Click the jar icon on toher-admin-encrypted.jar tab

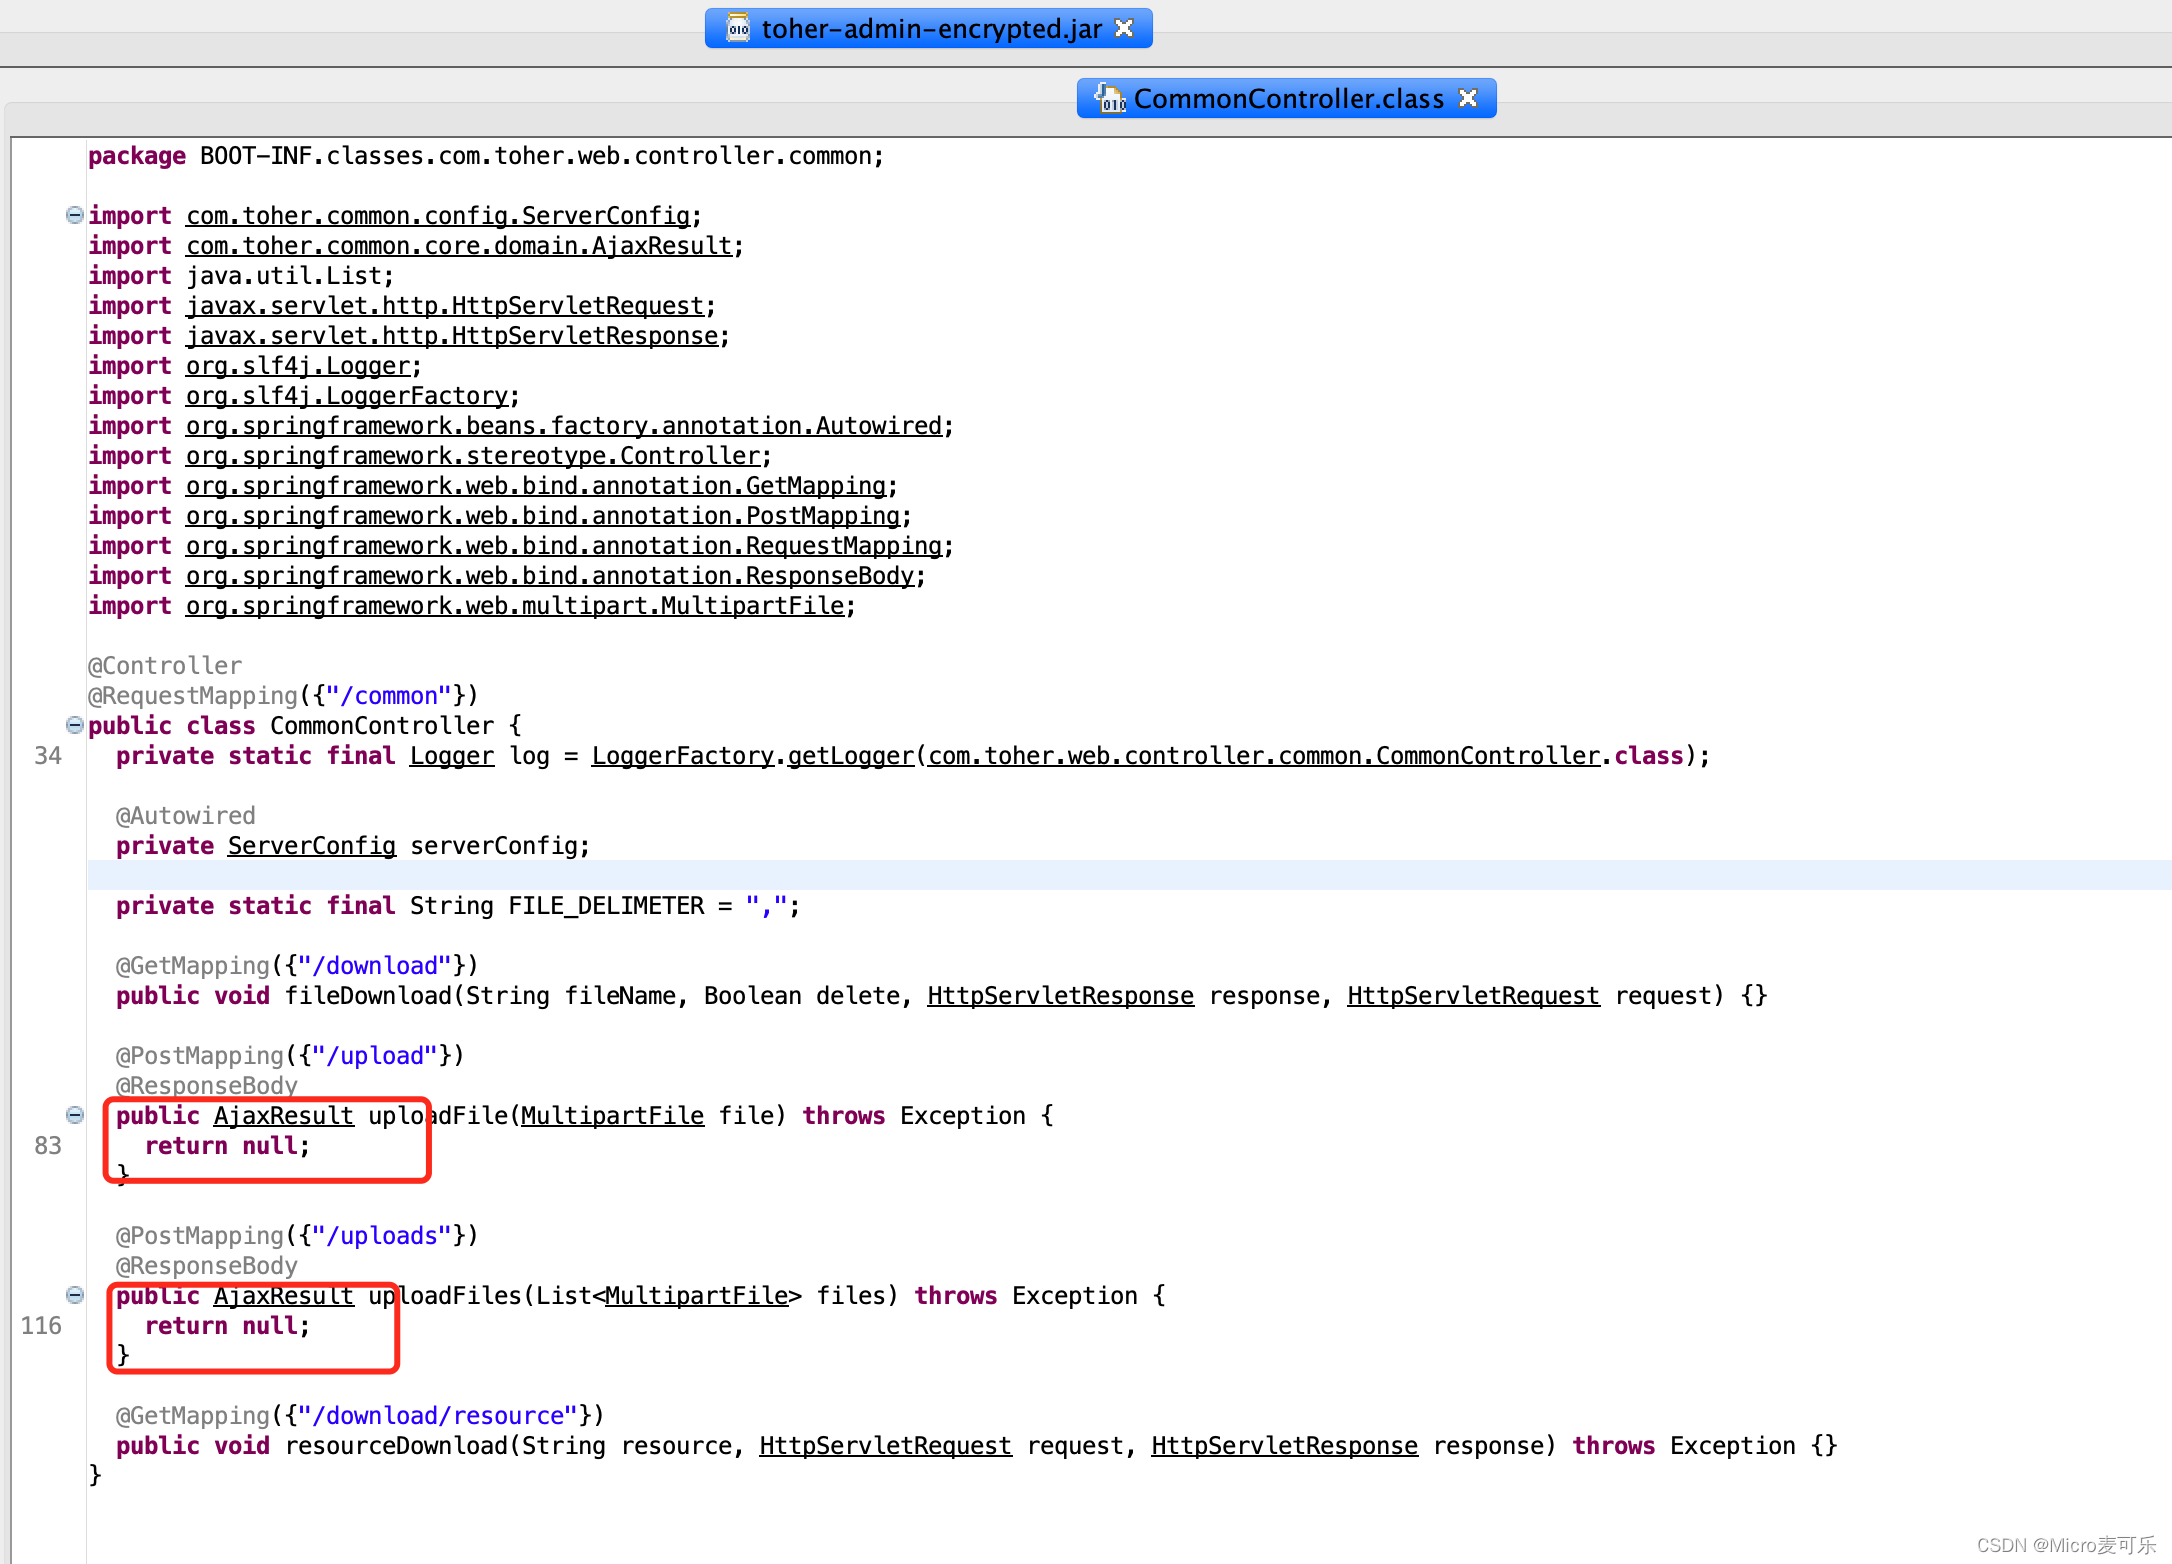737,28
